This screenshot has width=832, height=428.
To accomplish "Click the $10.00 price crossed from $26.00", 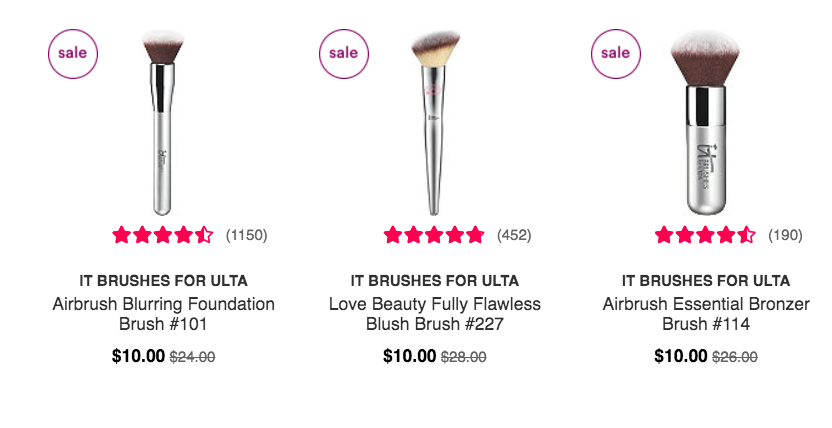I will pos(681,356).
